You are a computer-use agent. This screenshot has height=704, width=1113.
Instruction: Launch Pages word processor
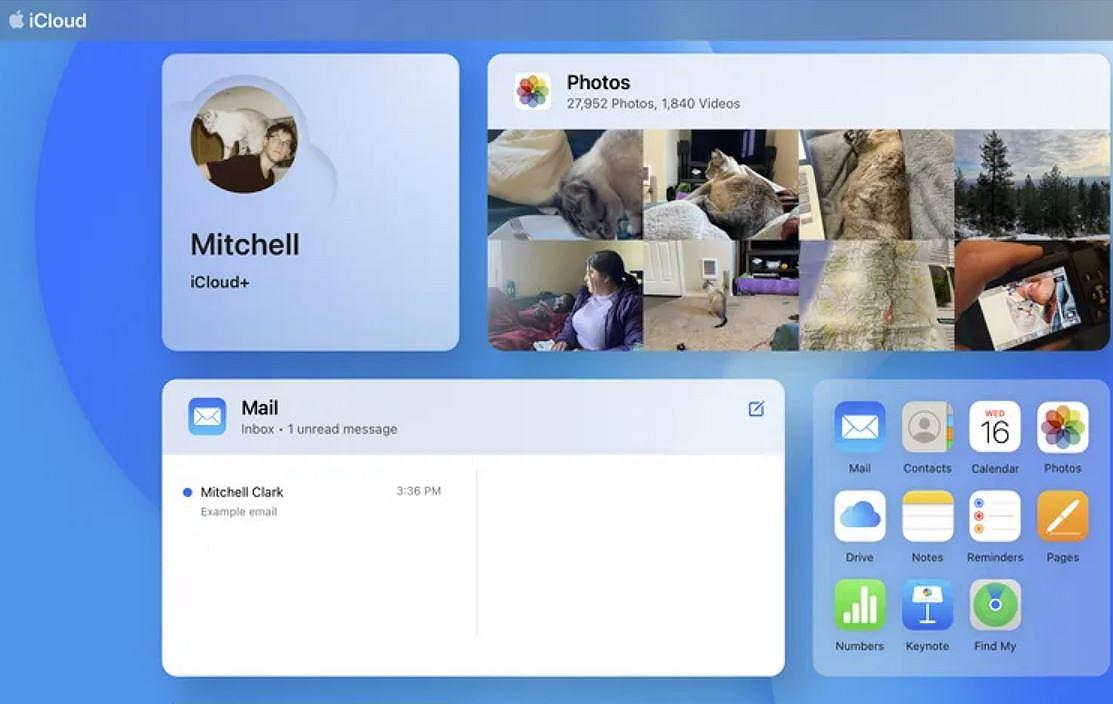[x=1062, y=518]
